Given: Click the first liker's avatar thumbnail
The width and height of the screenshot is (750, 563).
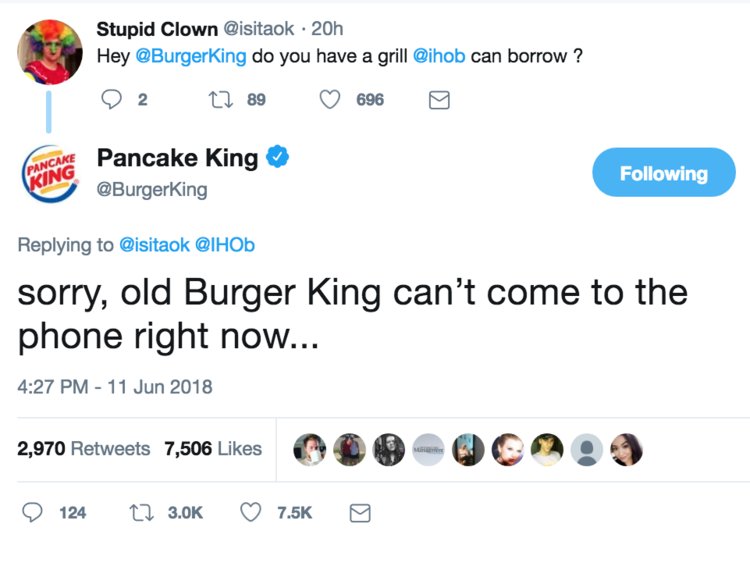Looking at the screenshot, I should [311, 450].
